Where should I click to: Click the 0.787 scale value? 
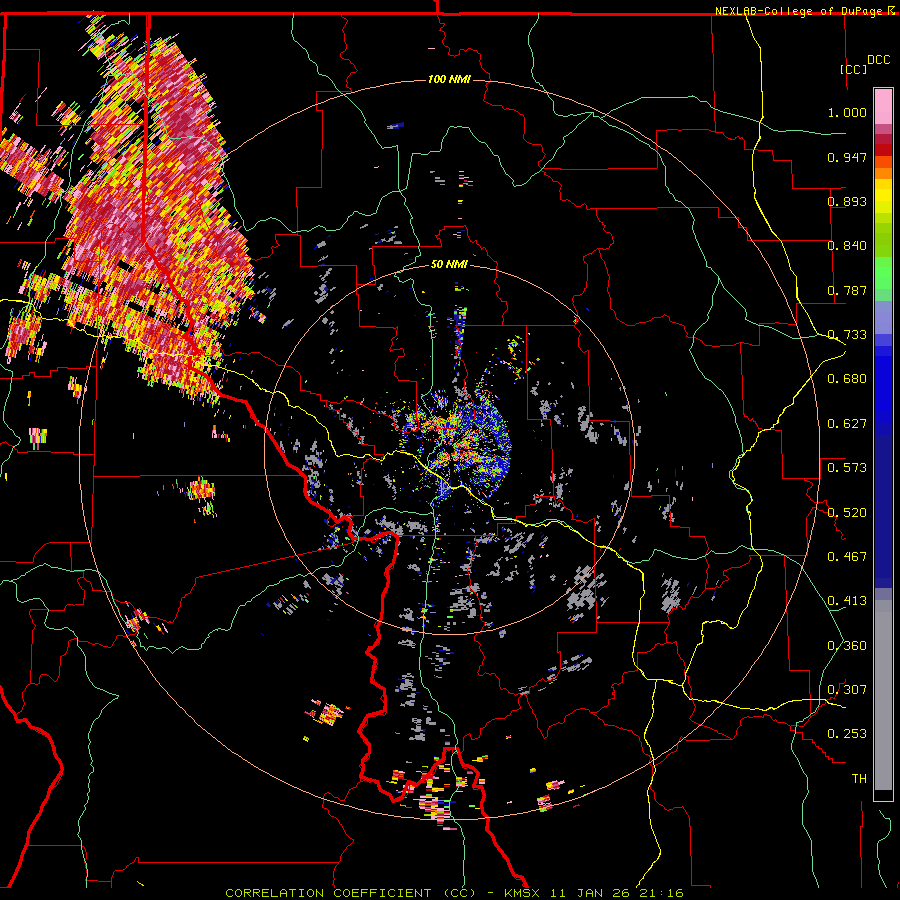847,290
